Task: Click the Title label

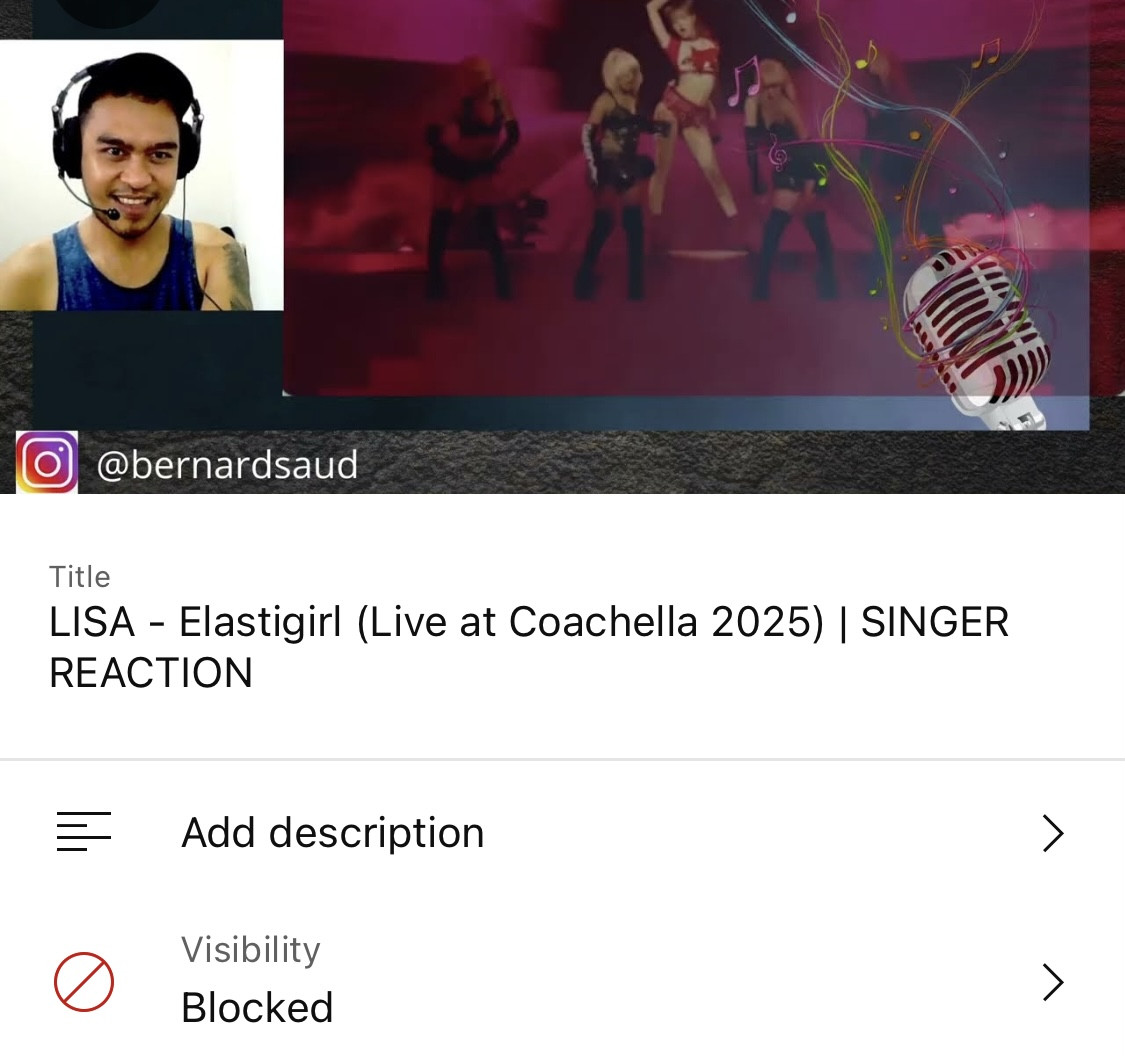Action: tap(80, 577)
